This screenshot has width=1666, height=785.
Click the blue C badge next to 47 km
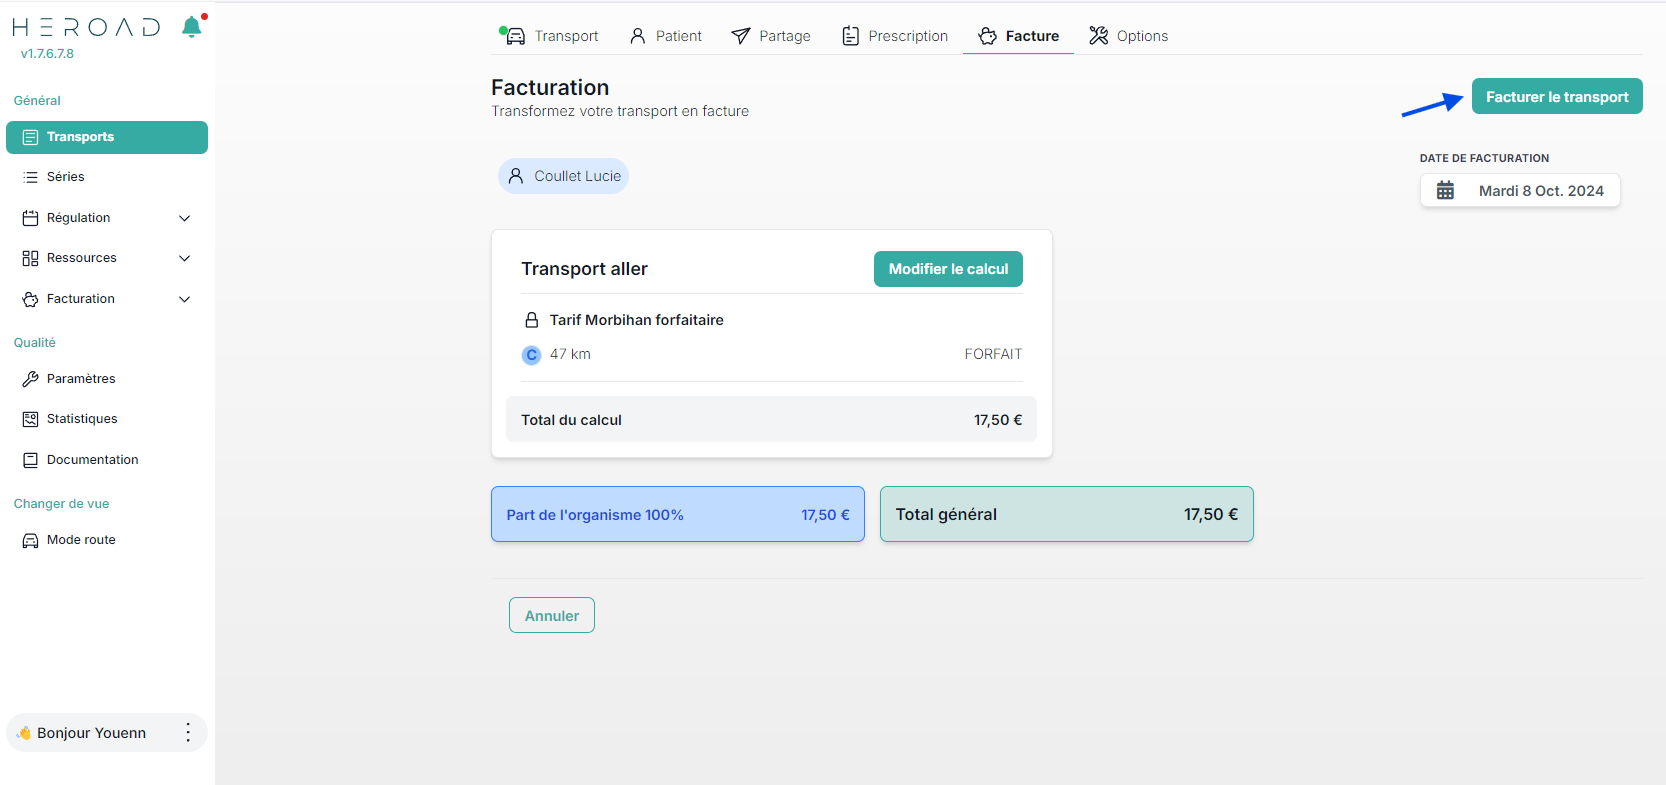click(531, 355)
